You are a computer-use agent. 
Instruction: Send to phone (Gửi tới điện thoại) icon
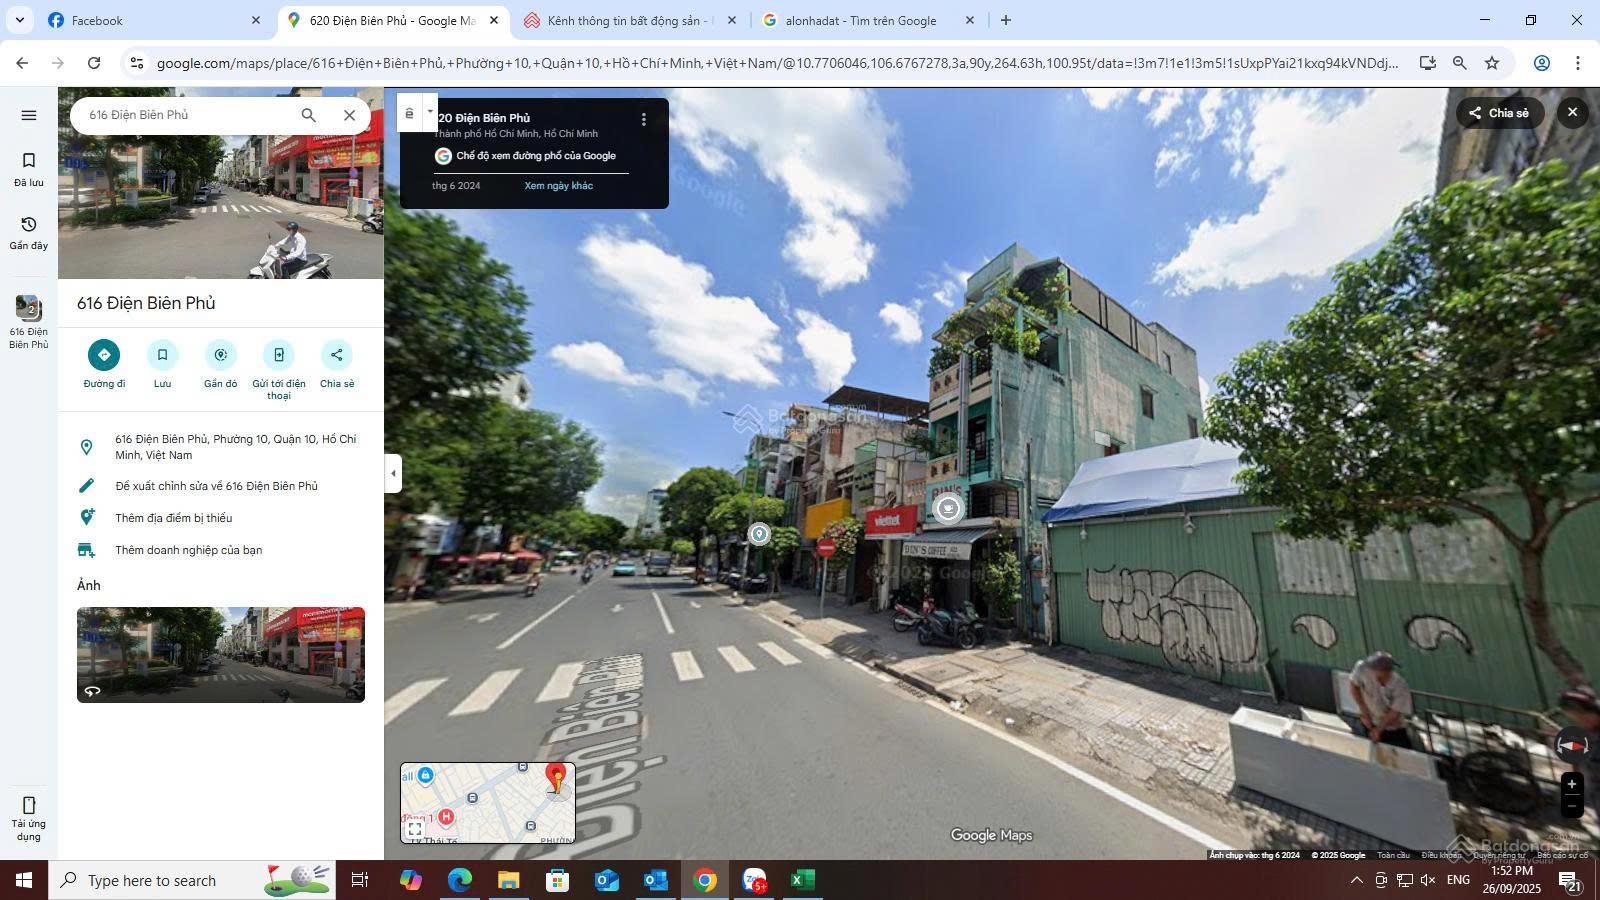(x=279, y=355)
